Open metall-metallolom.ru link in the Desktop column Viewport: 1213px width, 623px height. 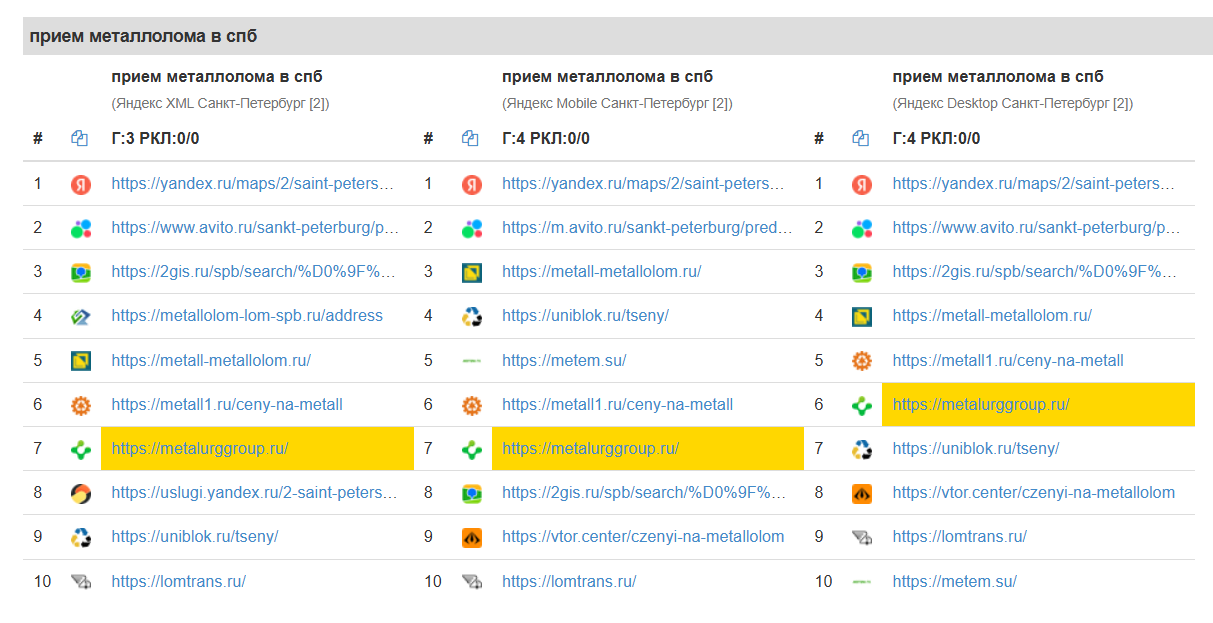point(991,316)
